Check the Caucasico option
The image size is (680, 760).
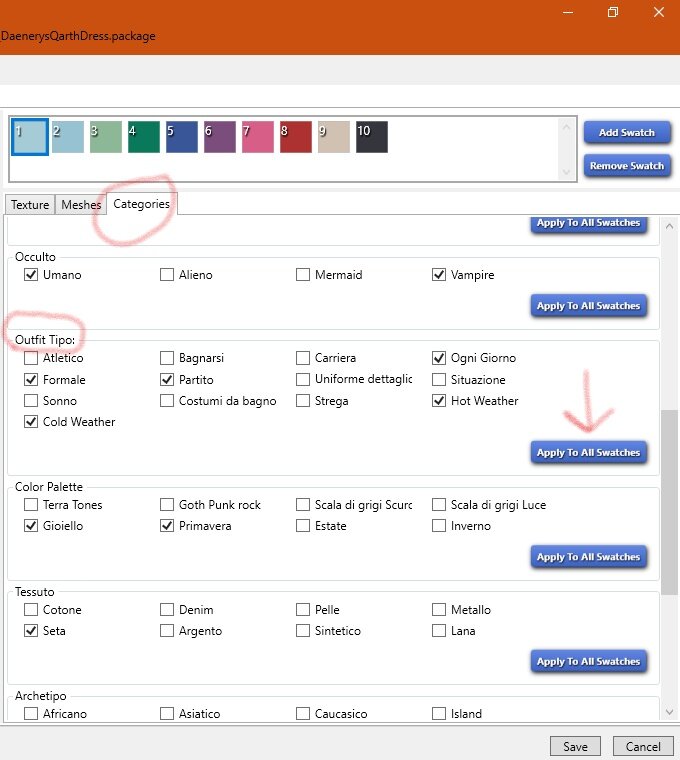pos(303,714)
